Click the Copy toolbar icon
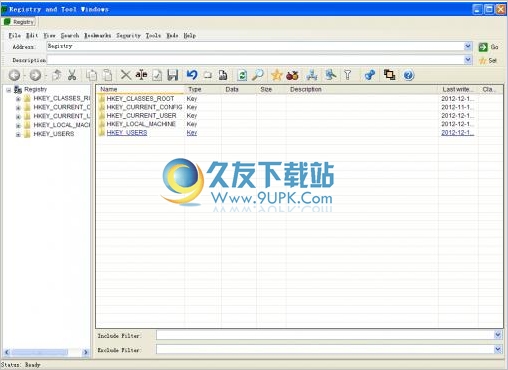The image size is (508, 370). tap(92, 75)
